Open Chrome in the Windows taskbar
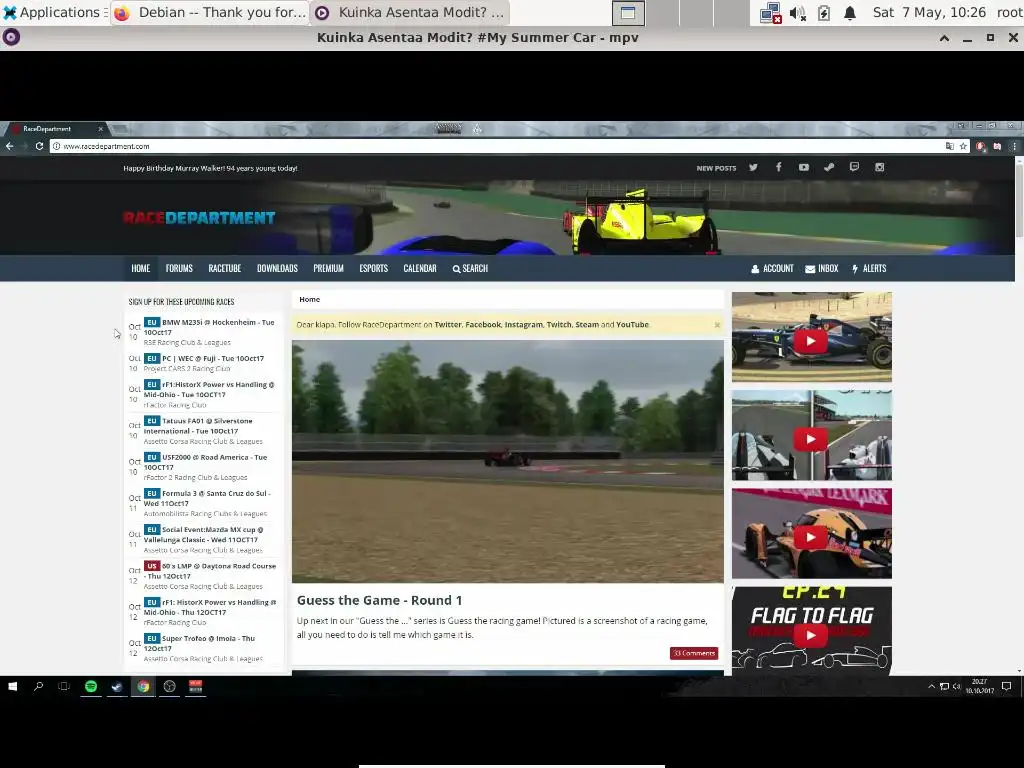1024x768 pixels. tap(143, 686)
